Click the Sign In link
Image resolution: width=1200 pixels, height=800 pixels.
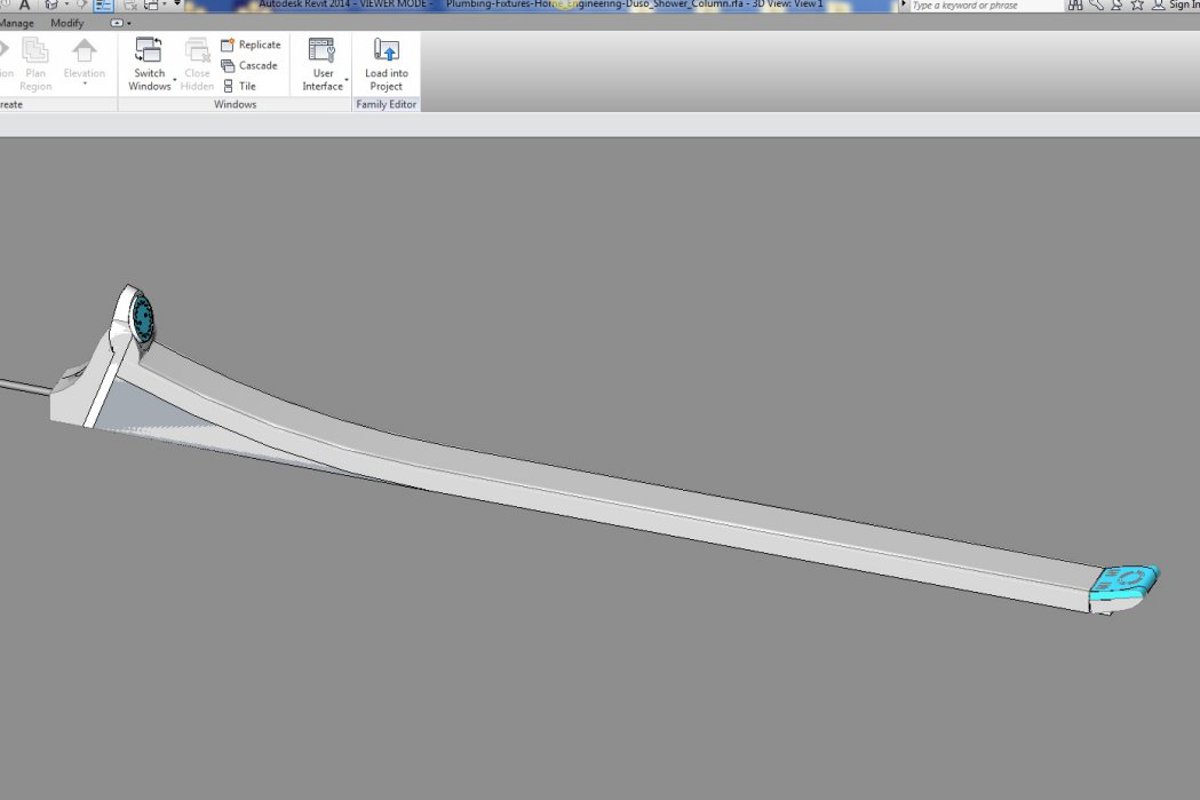1184,6
